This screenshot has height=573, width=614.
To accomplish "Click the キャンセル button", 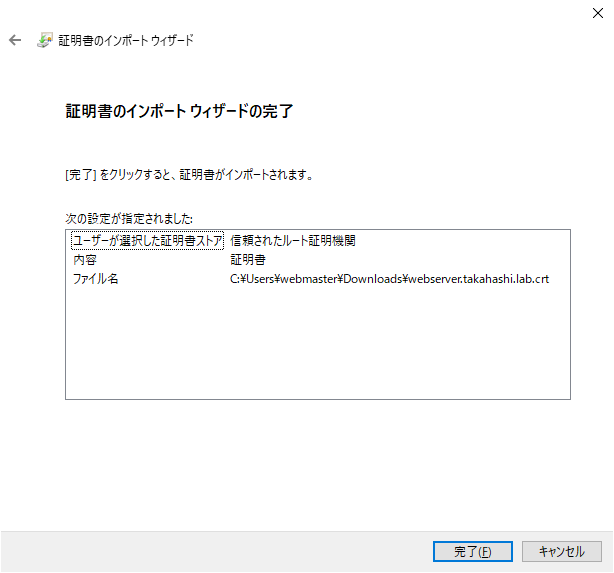I will [562, 551].
